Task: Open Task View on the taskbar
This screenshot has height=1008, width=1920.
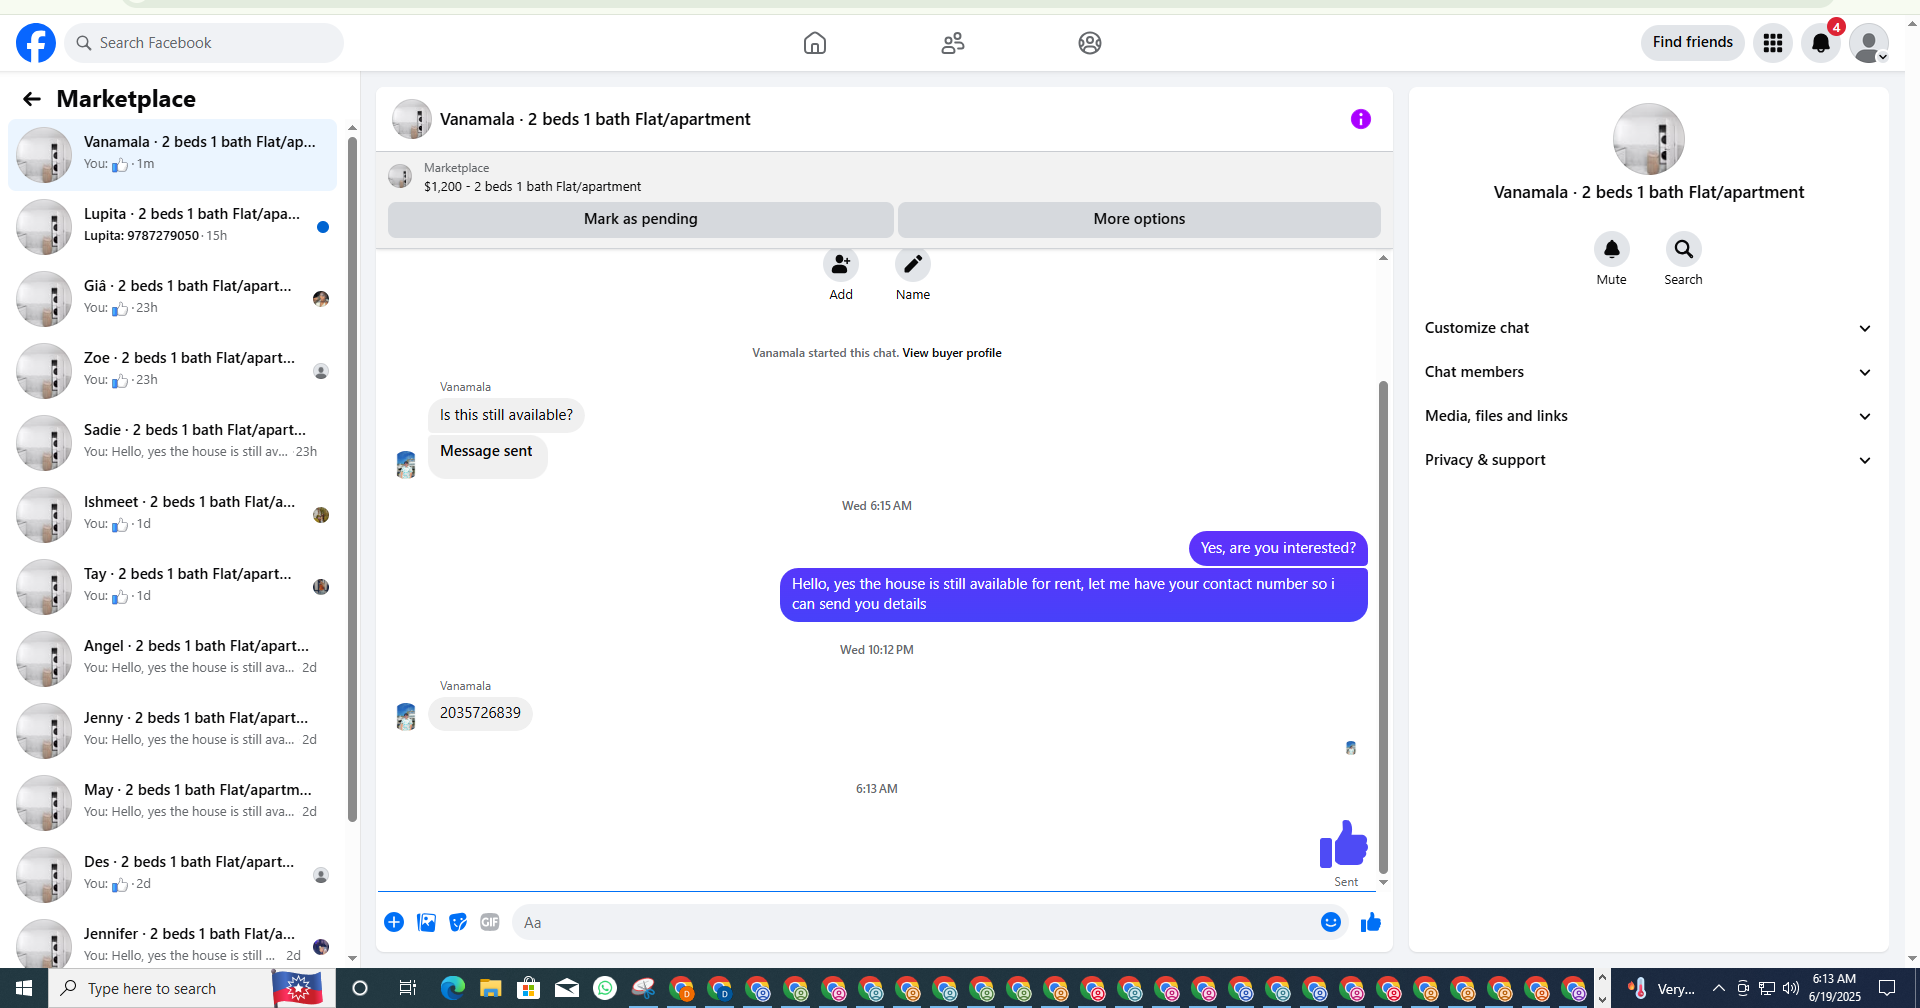Action: point(407,988)
